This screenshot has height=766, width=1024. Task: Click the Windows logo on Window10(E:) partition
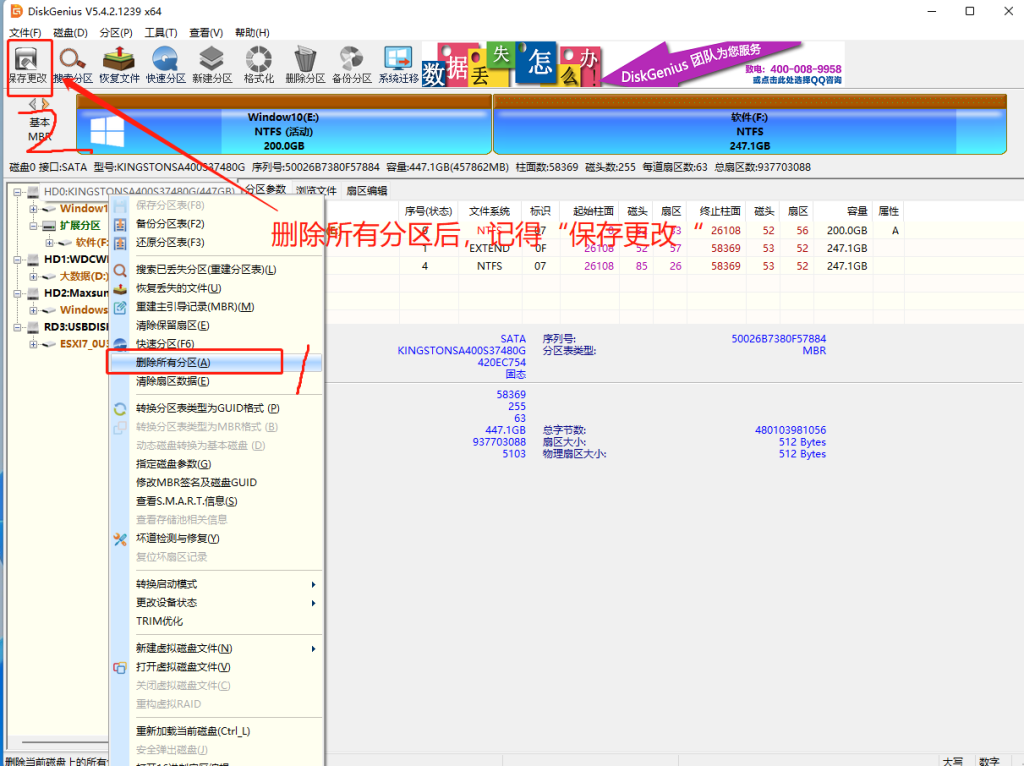coord(107,131)
